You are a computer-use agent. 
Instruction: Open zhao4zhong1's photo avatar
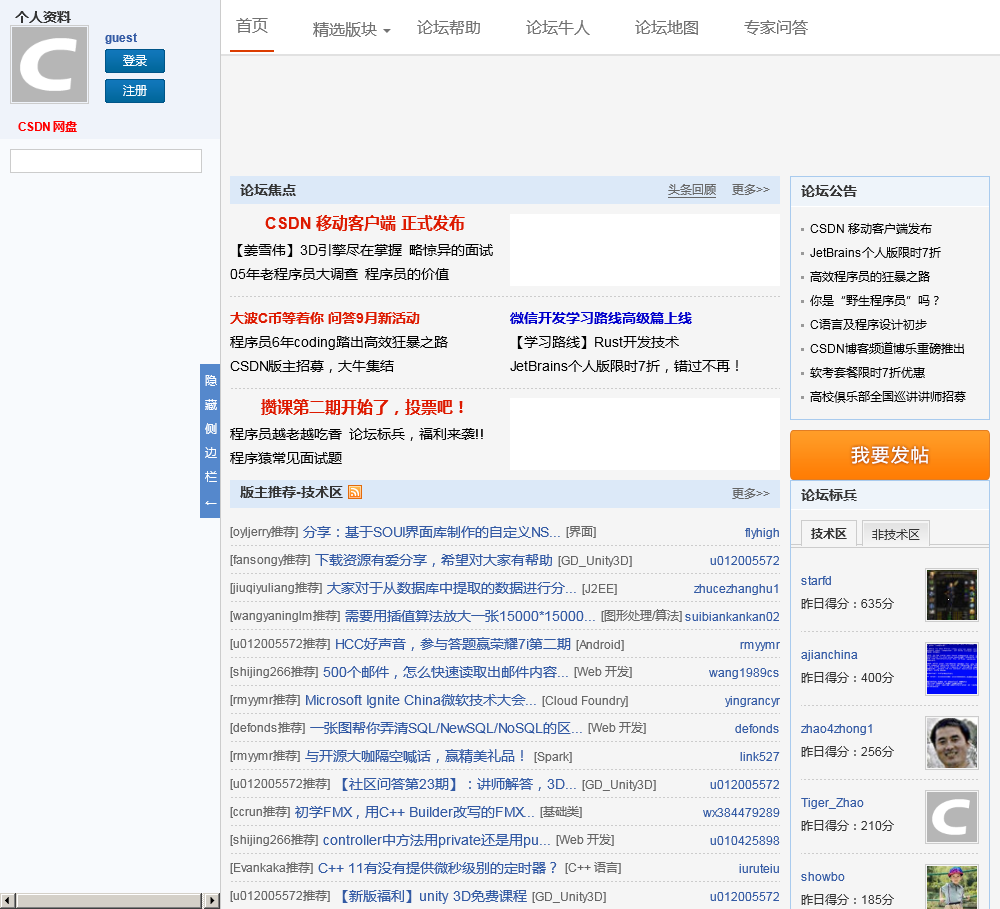tap(952, 743)
